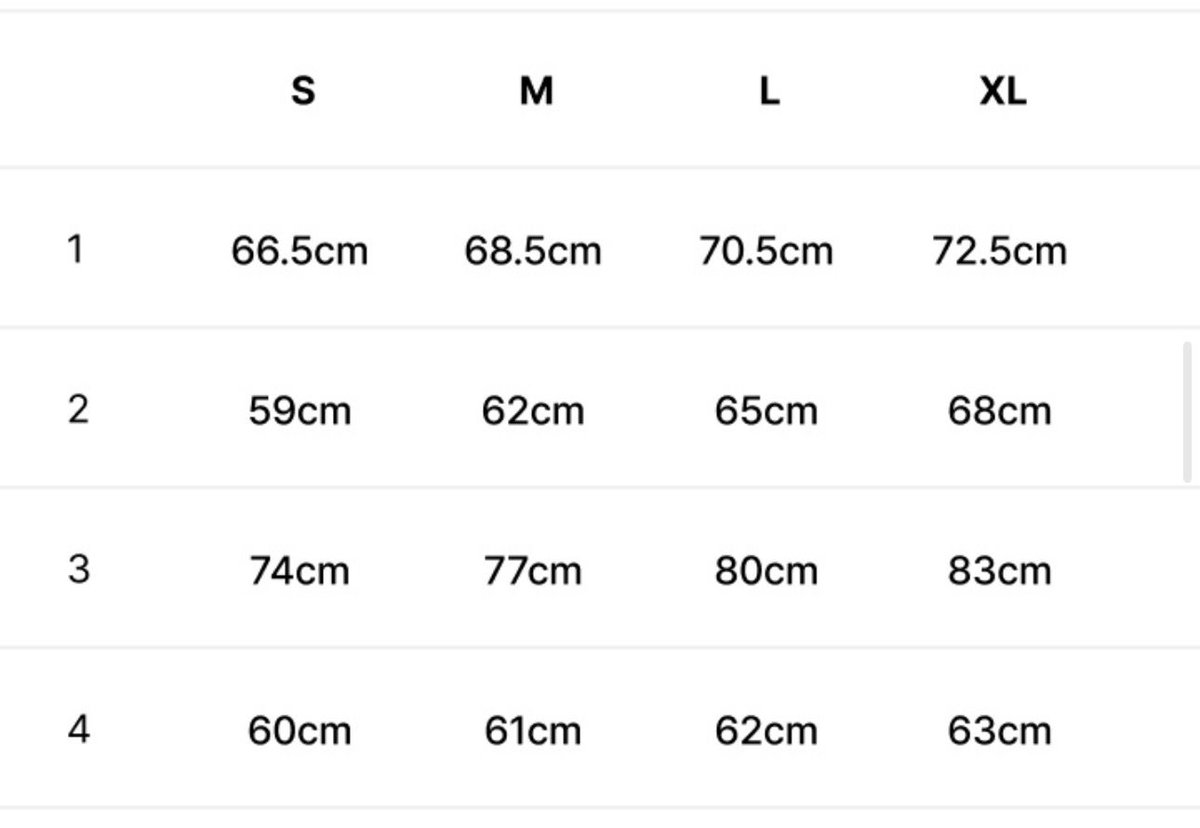Click row number 4 label
This screenshot has height=828, width=1200.
[78, 729]
